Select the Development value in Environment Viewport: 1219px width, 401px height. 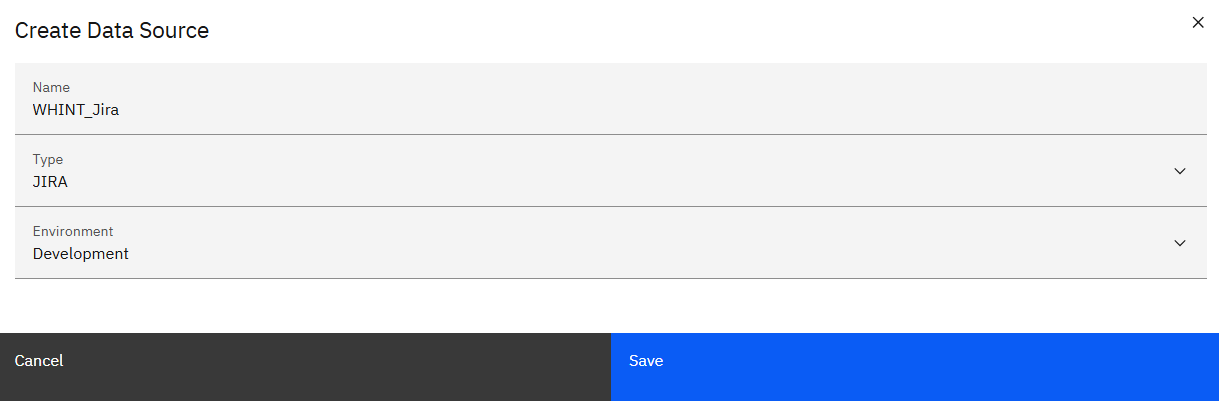coord(81,254)
